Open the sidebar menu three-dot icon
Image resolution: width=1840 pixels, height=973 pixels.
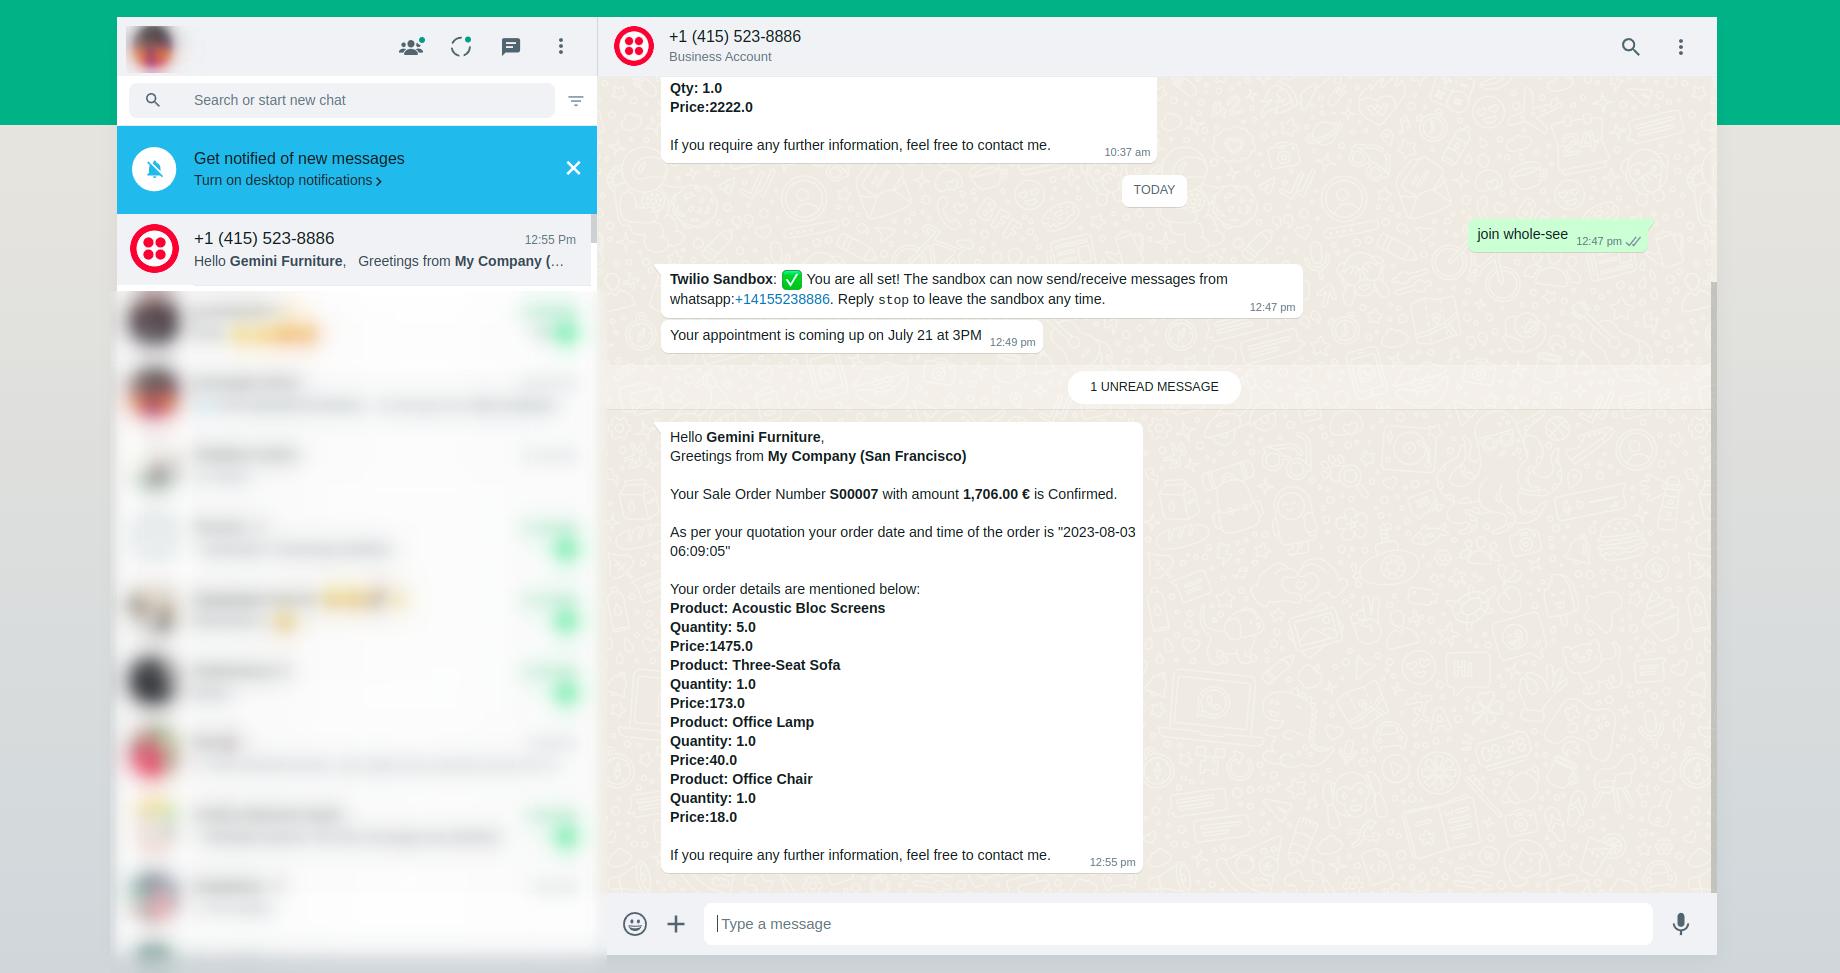pyautogui.click(x=561, y=47)
